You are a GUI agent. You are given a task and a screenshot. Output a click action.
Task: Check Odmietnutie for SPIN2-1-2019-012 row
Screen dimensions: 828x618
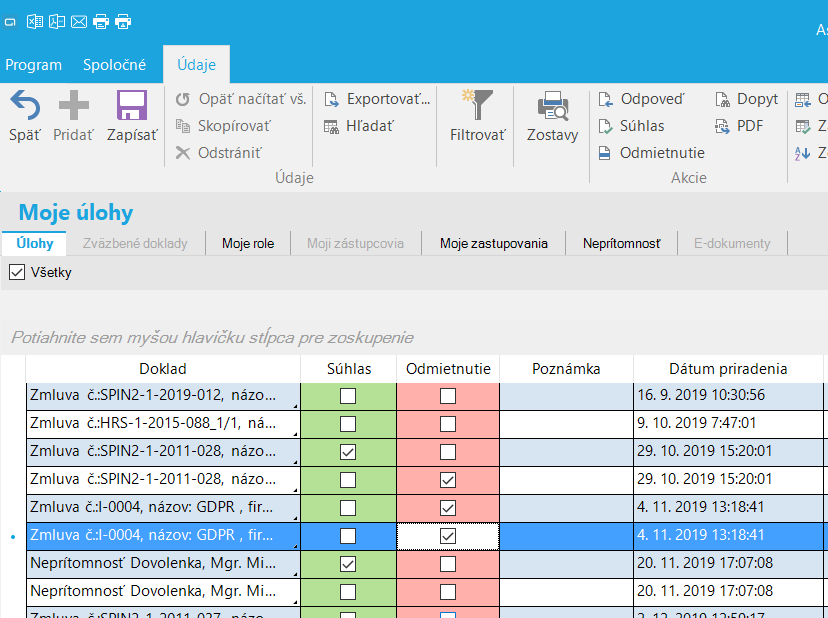click(448, 396)
